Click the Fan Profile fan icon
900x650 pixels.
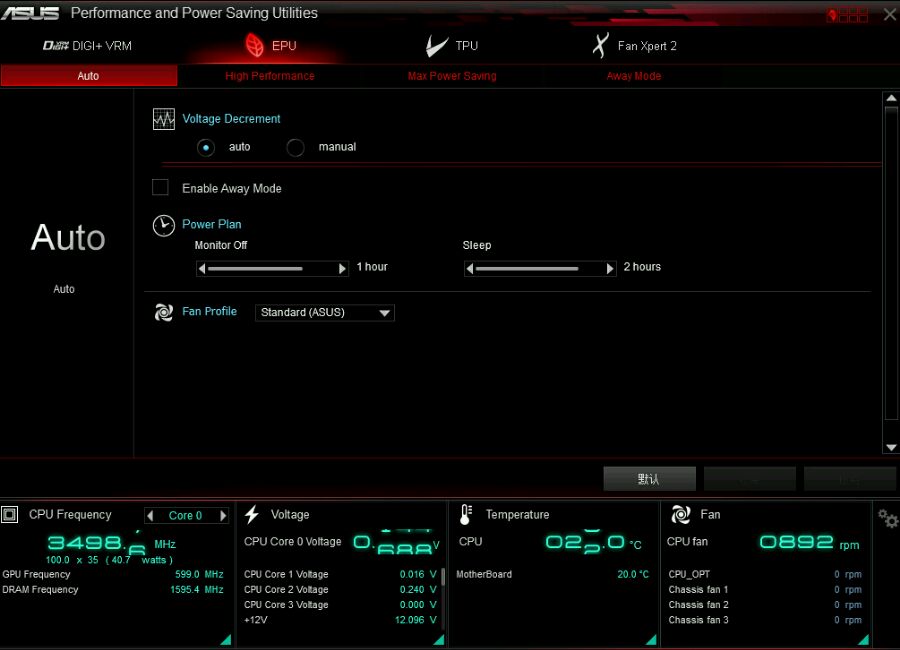(x=164, y=312)
